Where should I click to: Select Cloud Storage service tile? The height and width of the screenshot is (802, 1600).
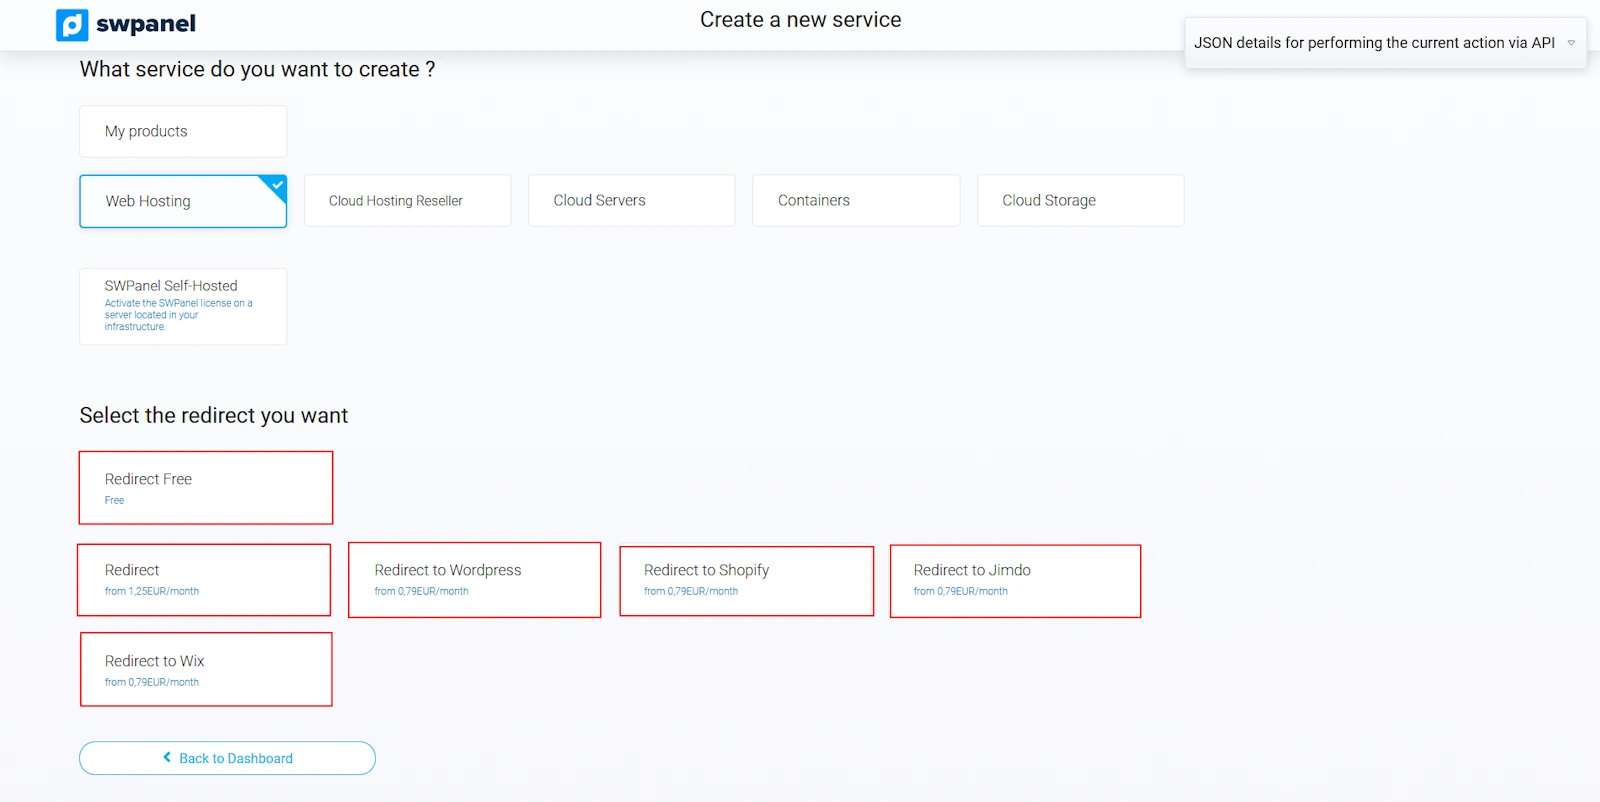1080,201
